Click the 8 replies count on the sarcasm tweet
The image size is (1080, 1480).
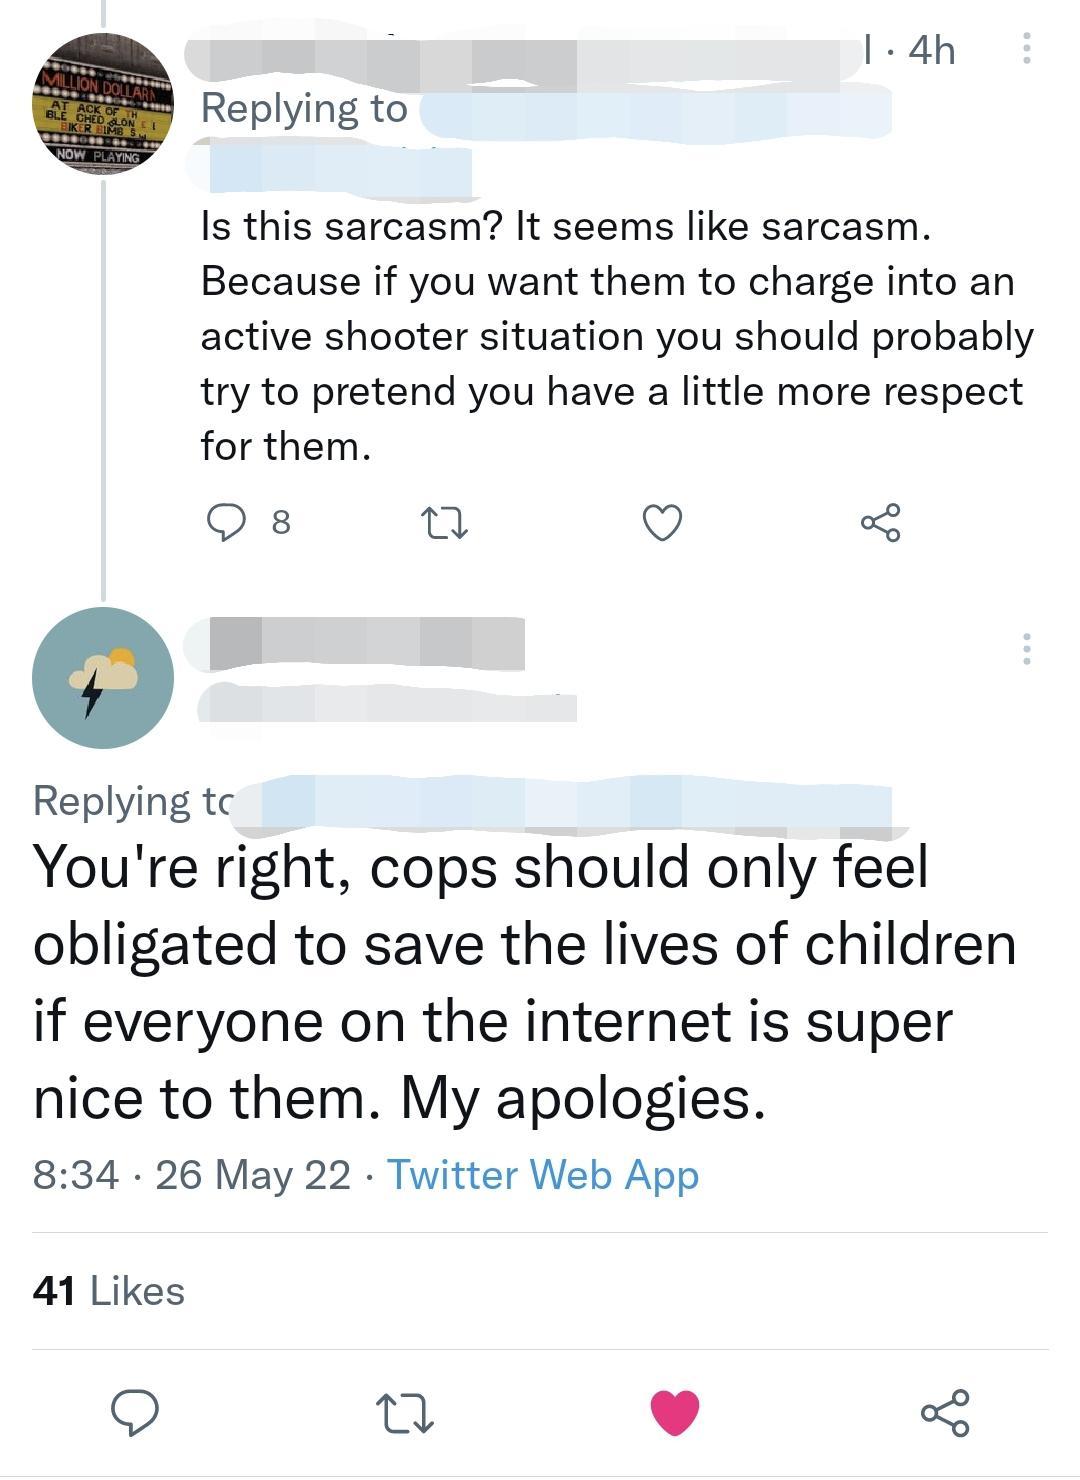pyautogui.click(x=282, y=521)
